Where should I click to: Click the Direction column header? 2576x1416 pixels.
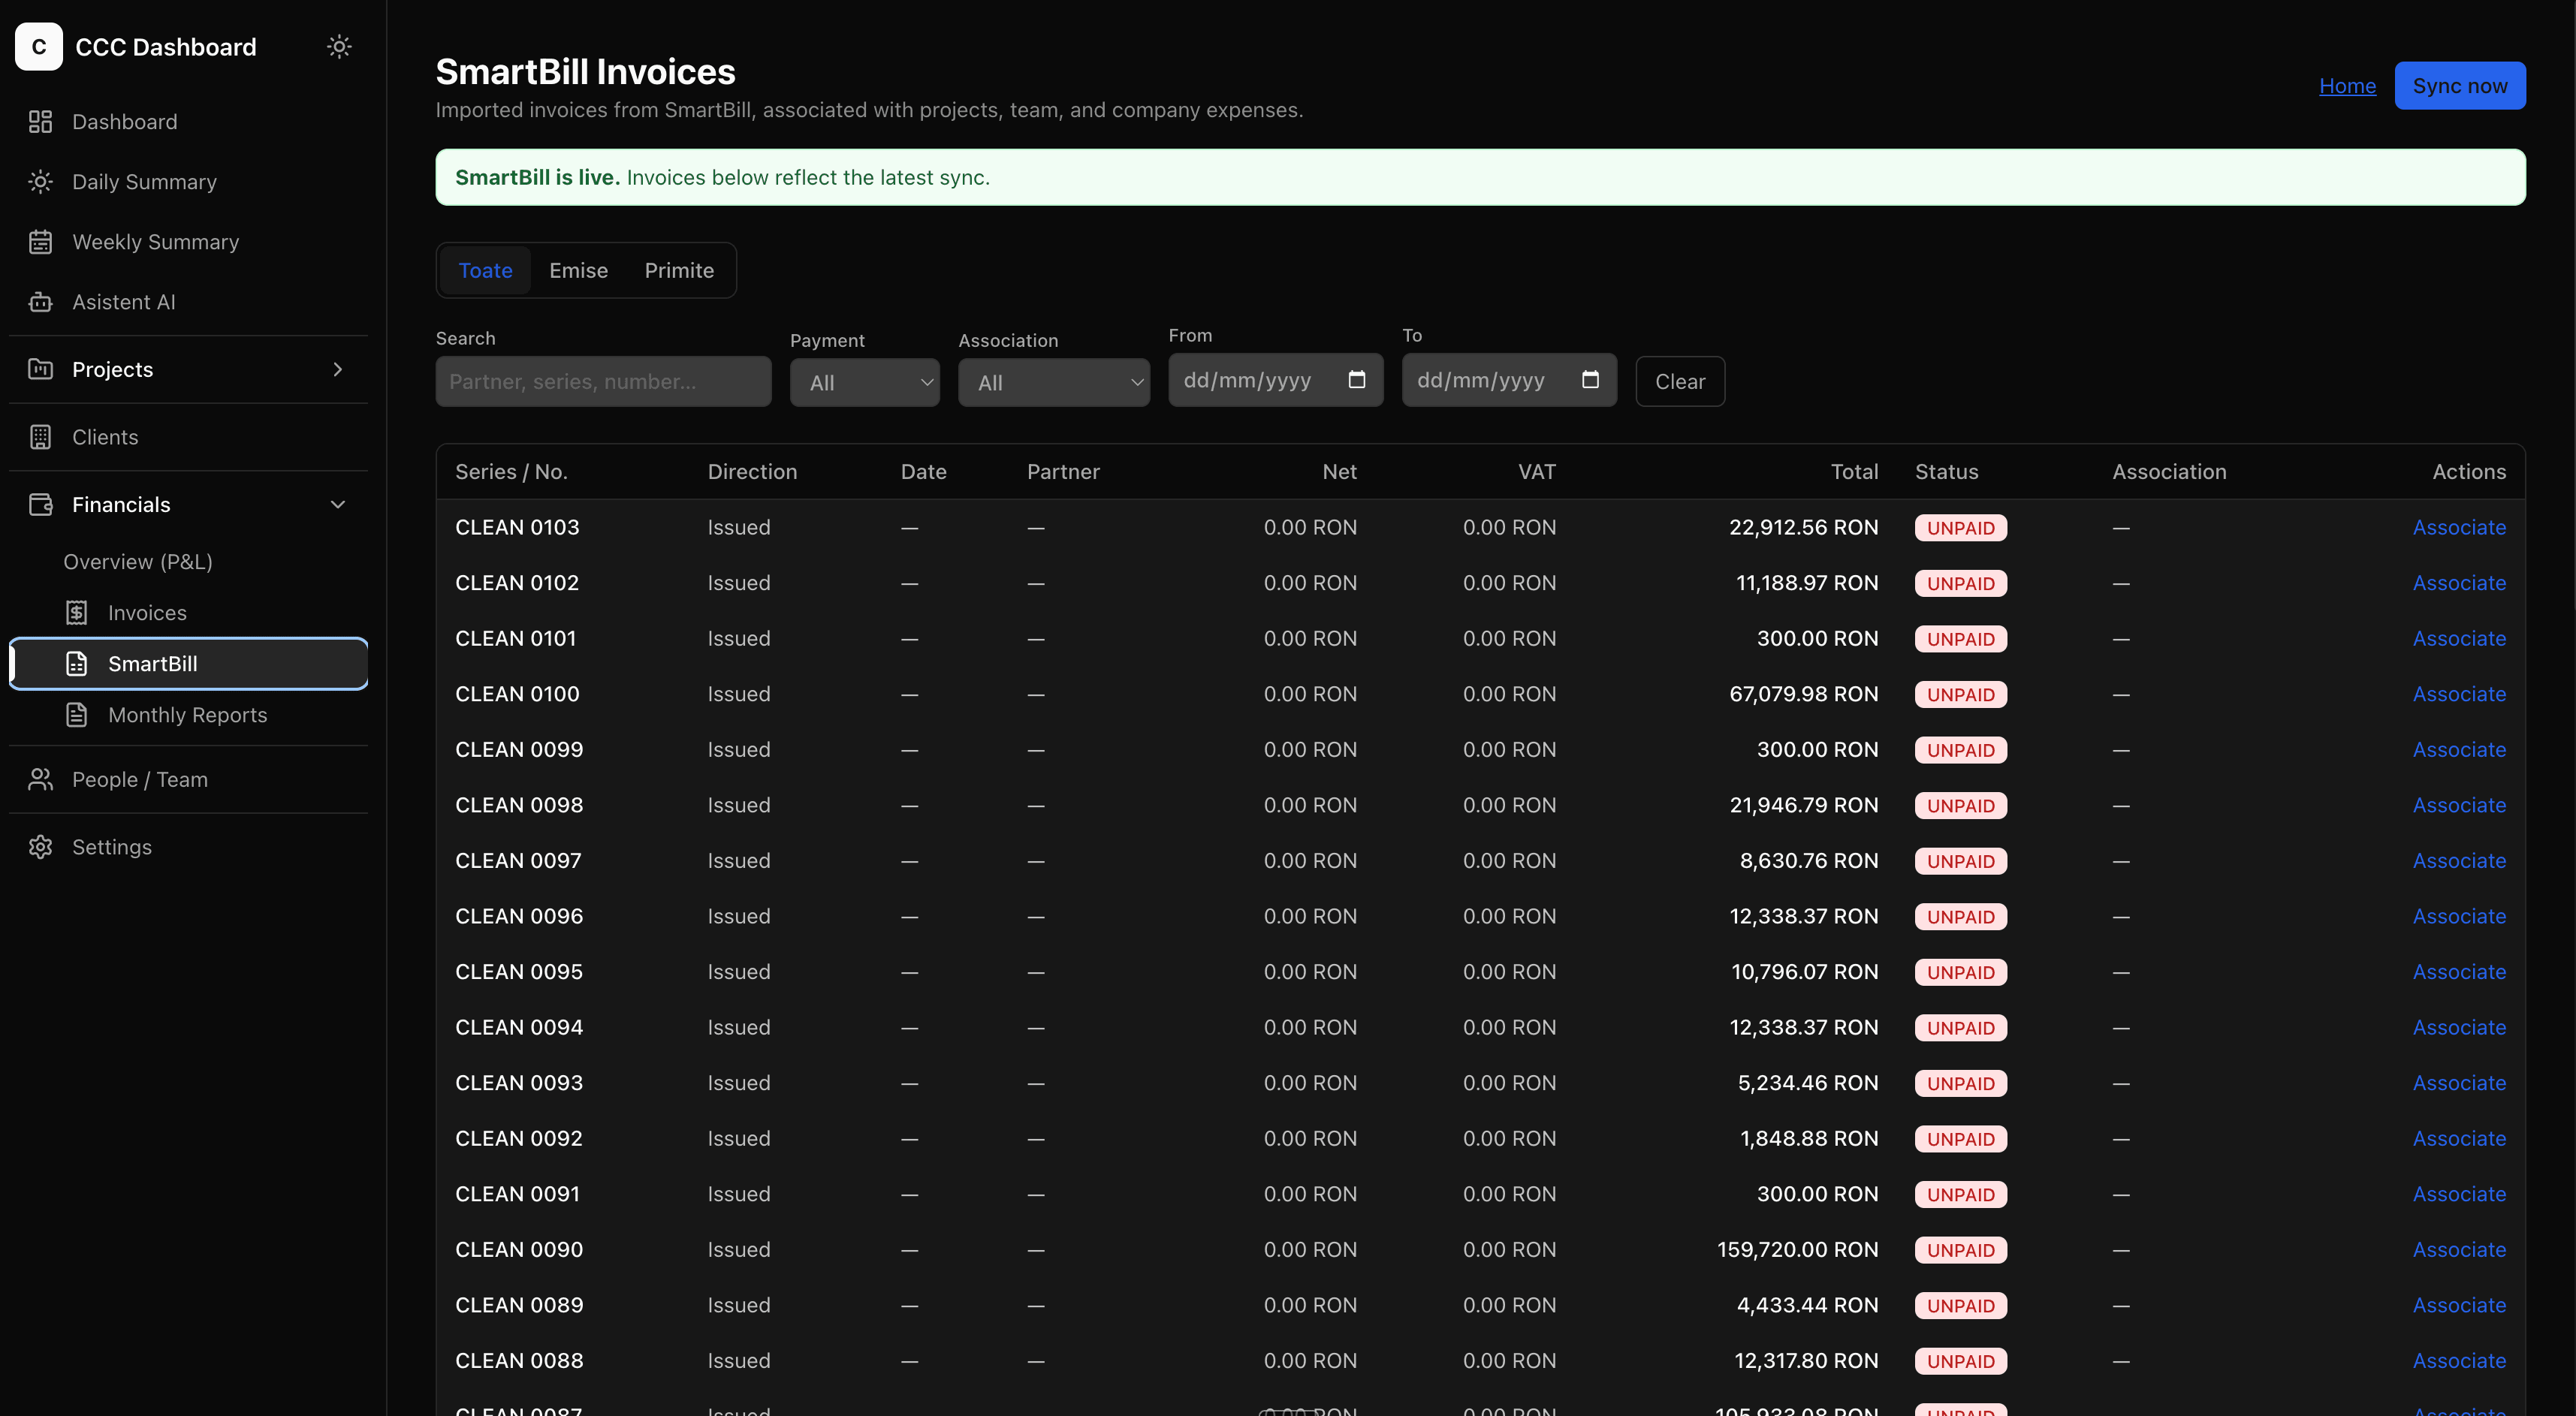coord(752,471)
